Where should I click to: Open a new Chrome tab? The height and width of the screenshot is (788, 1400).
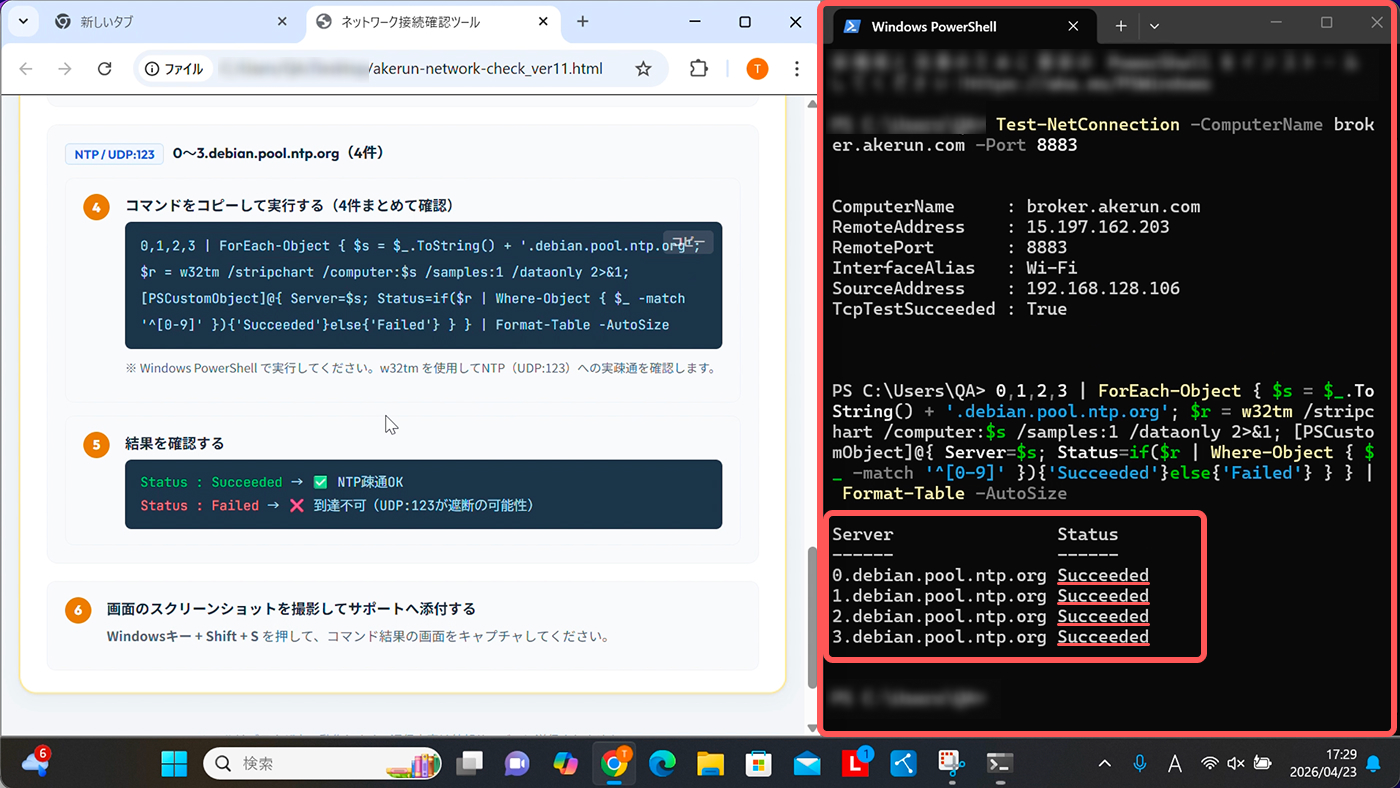pyautogui.click(x=583, y=22)
